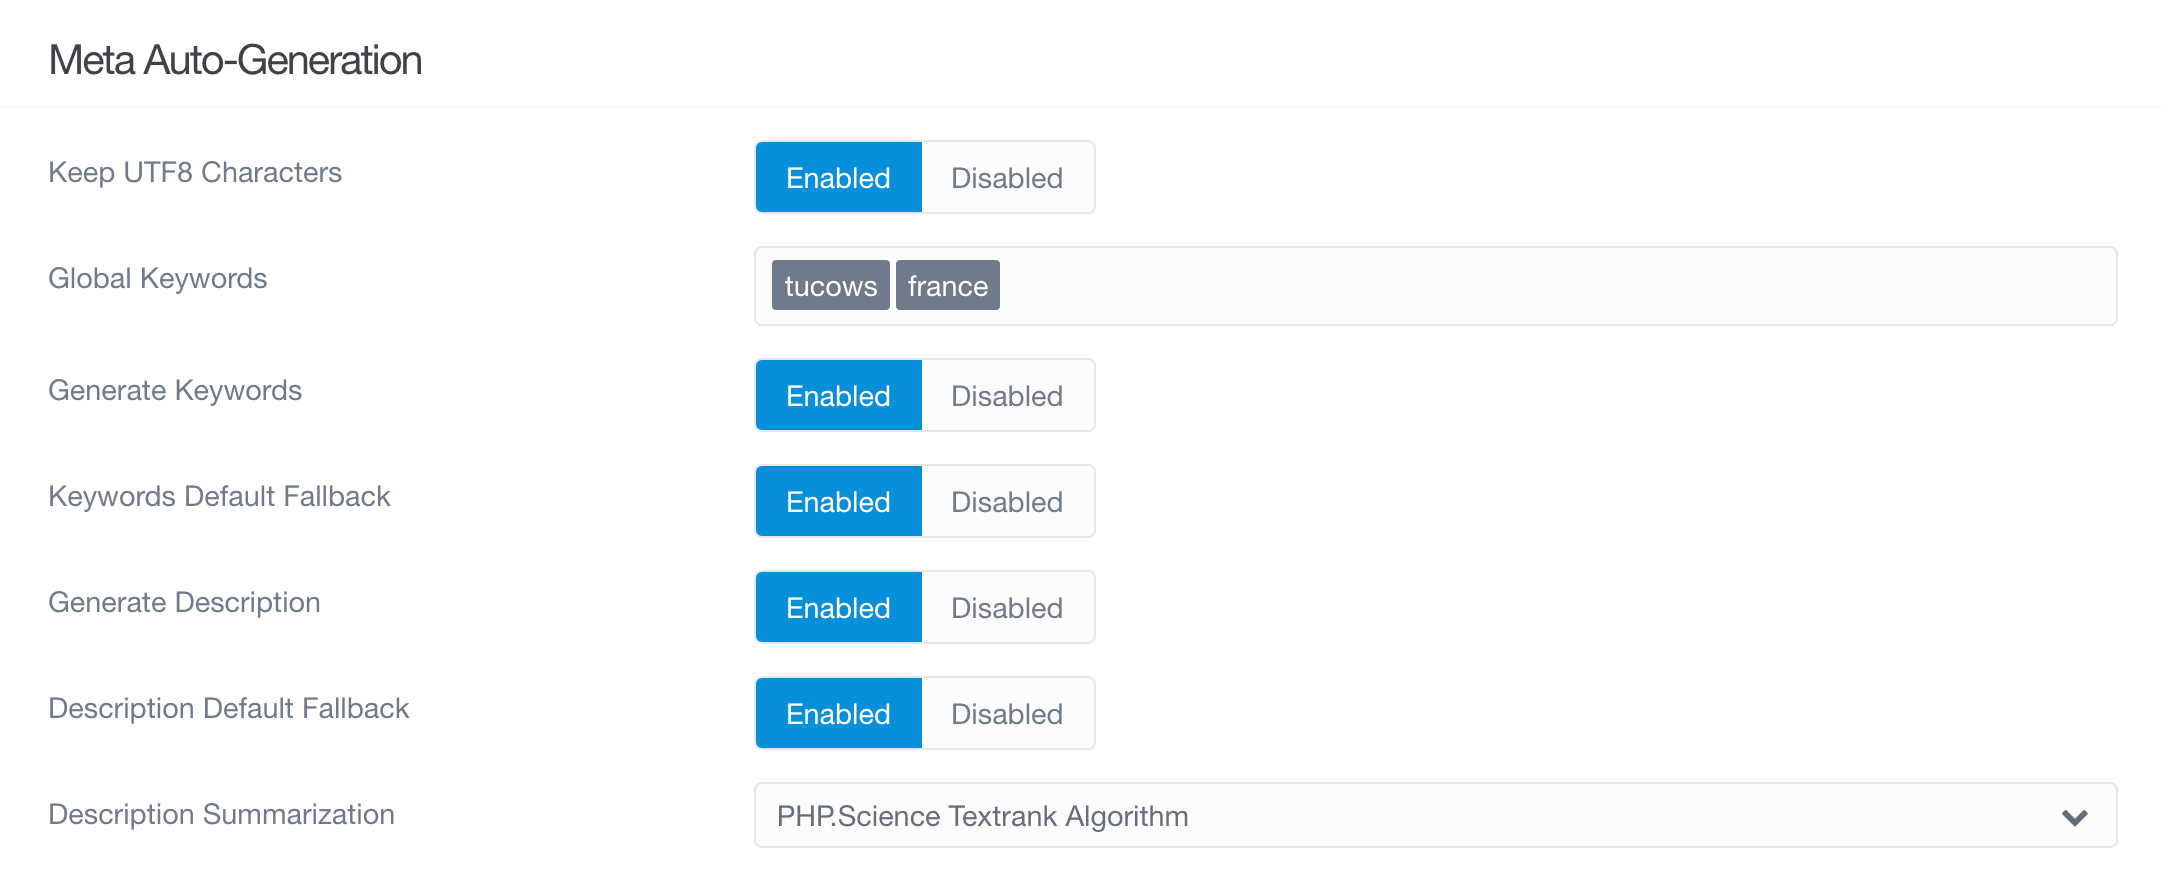Disable Generate Description setting
2166x882 pixels.
pyautogui.click(x=1007, y=607)
